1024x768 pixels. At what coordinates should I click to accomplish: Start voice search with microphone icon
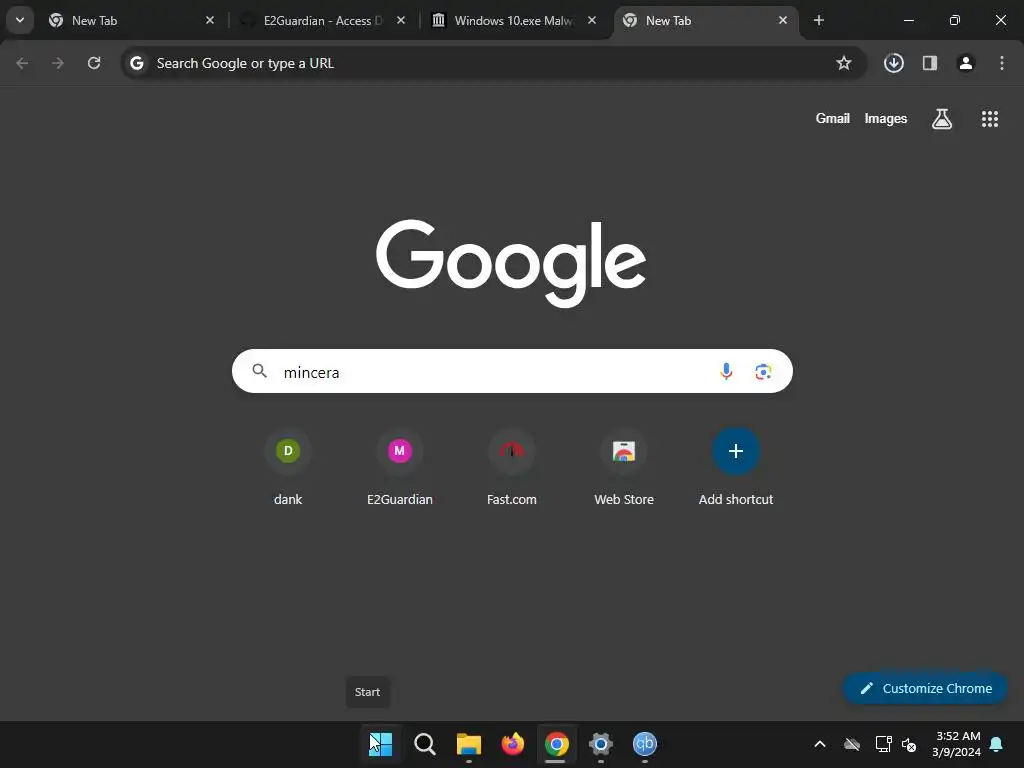point(726,372)
